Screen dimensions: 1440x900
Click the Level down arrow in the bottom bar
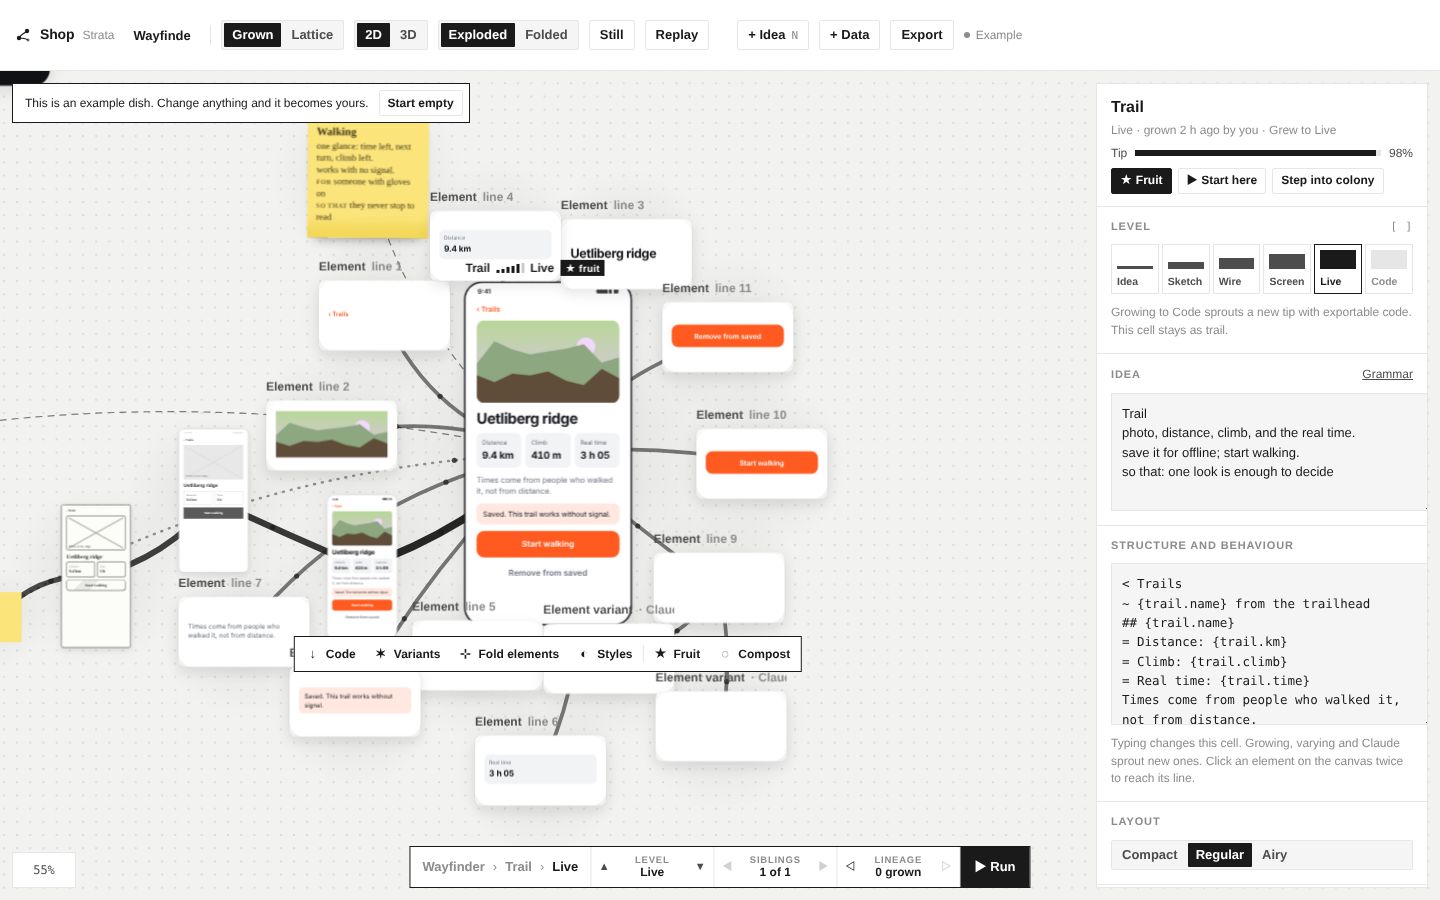[700, 867]
